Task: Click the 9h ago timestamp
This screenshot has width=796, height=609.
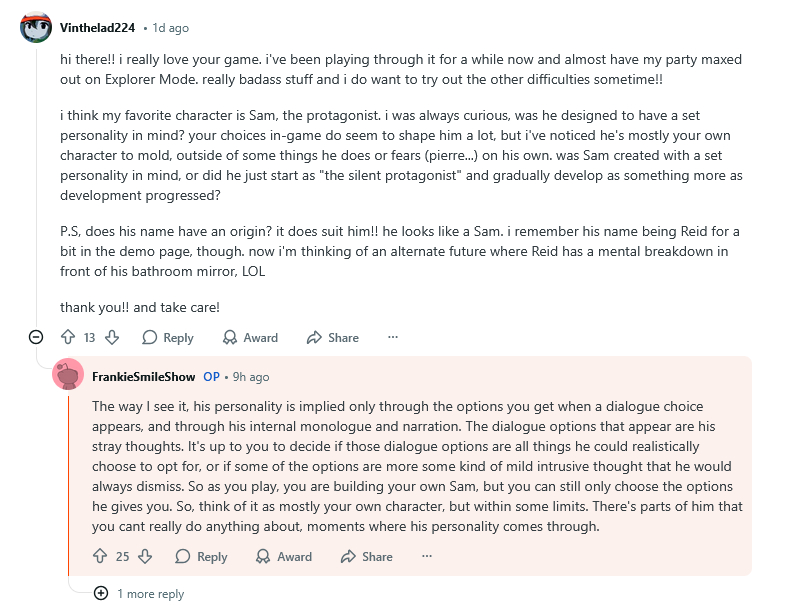Action: [x=251, y=377]
